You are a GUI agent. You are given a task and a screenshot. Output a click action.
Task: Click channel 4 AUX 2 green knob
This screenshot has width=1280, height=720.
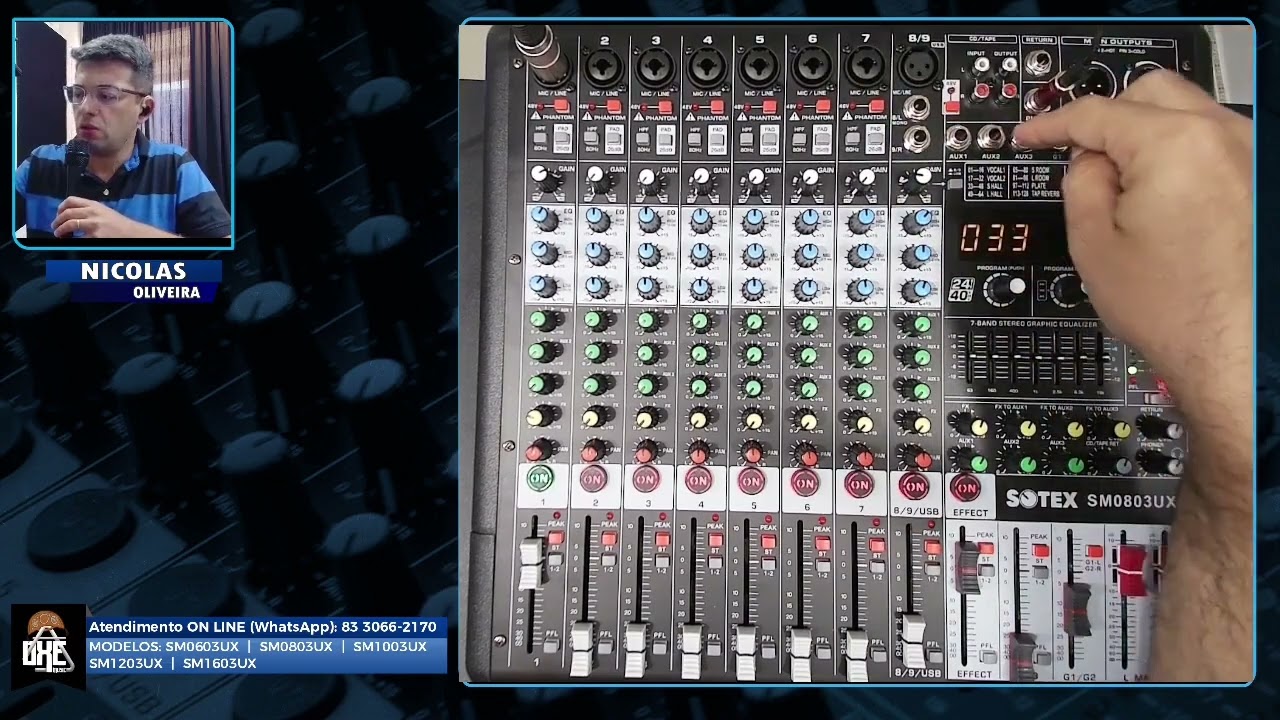coord(701,353)
